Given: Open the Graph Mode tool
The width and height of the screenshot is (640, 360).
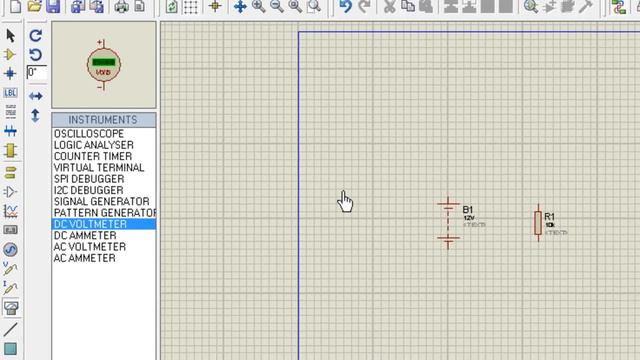Looking at the screenshot, I should 10,211.
